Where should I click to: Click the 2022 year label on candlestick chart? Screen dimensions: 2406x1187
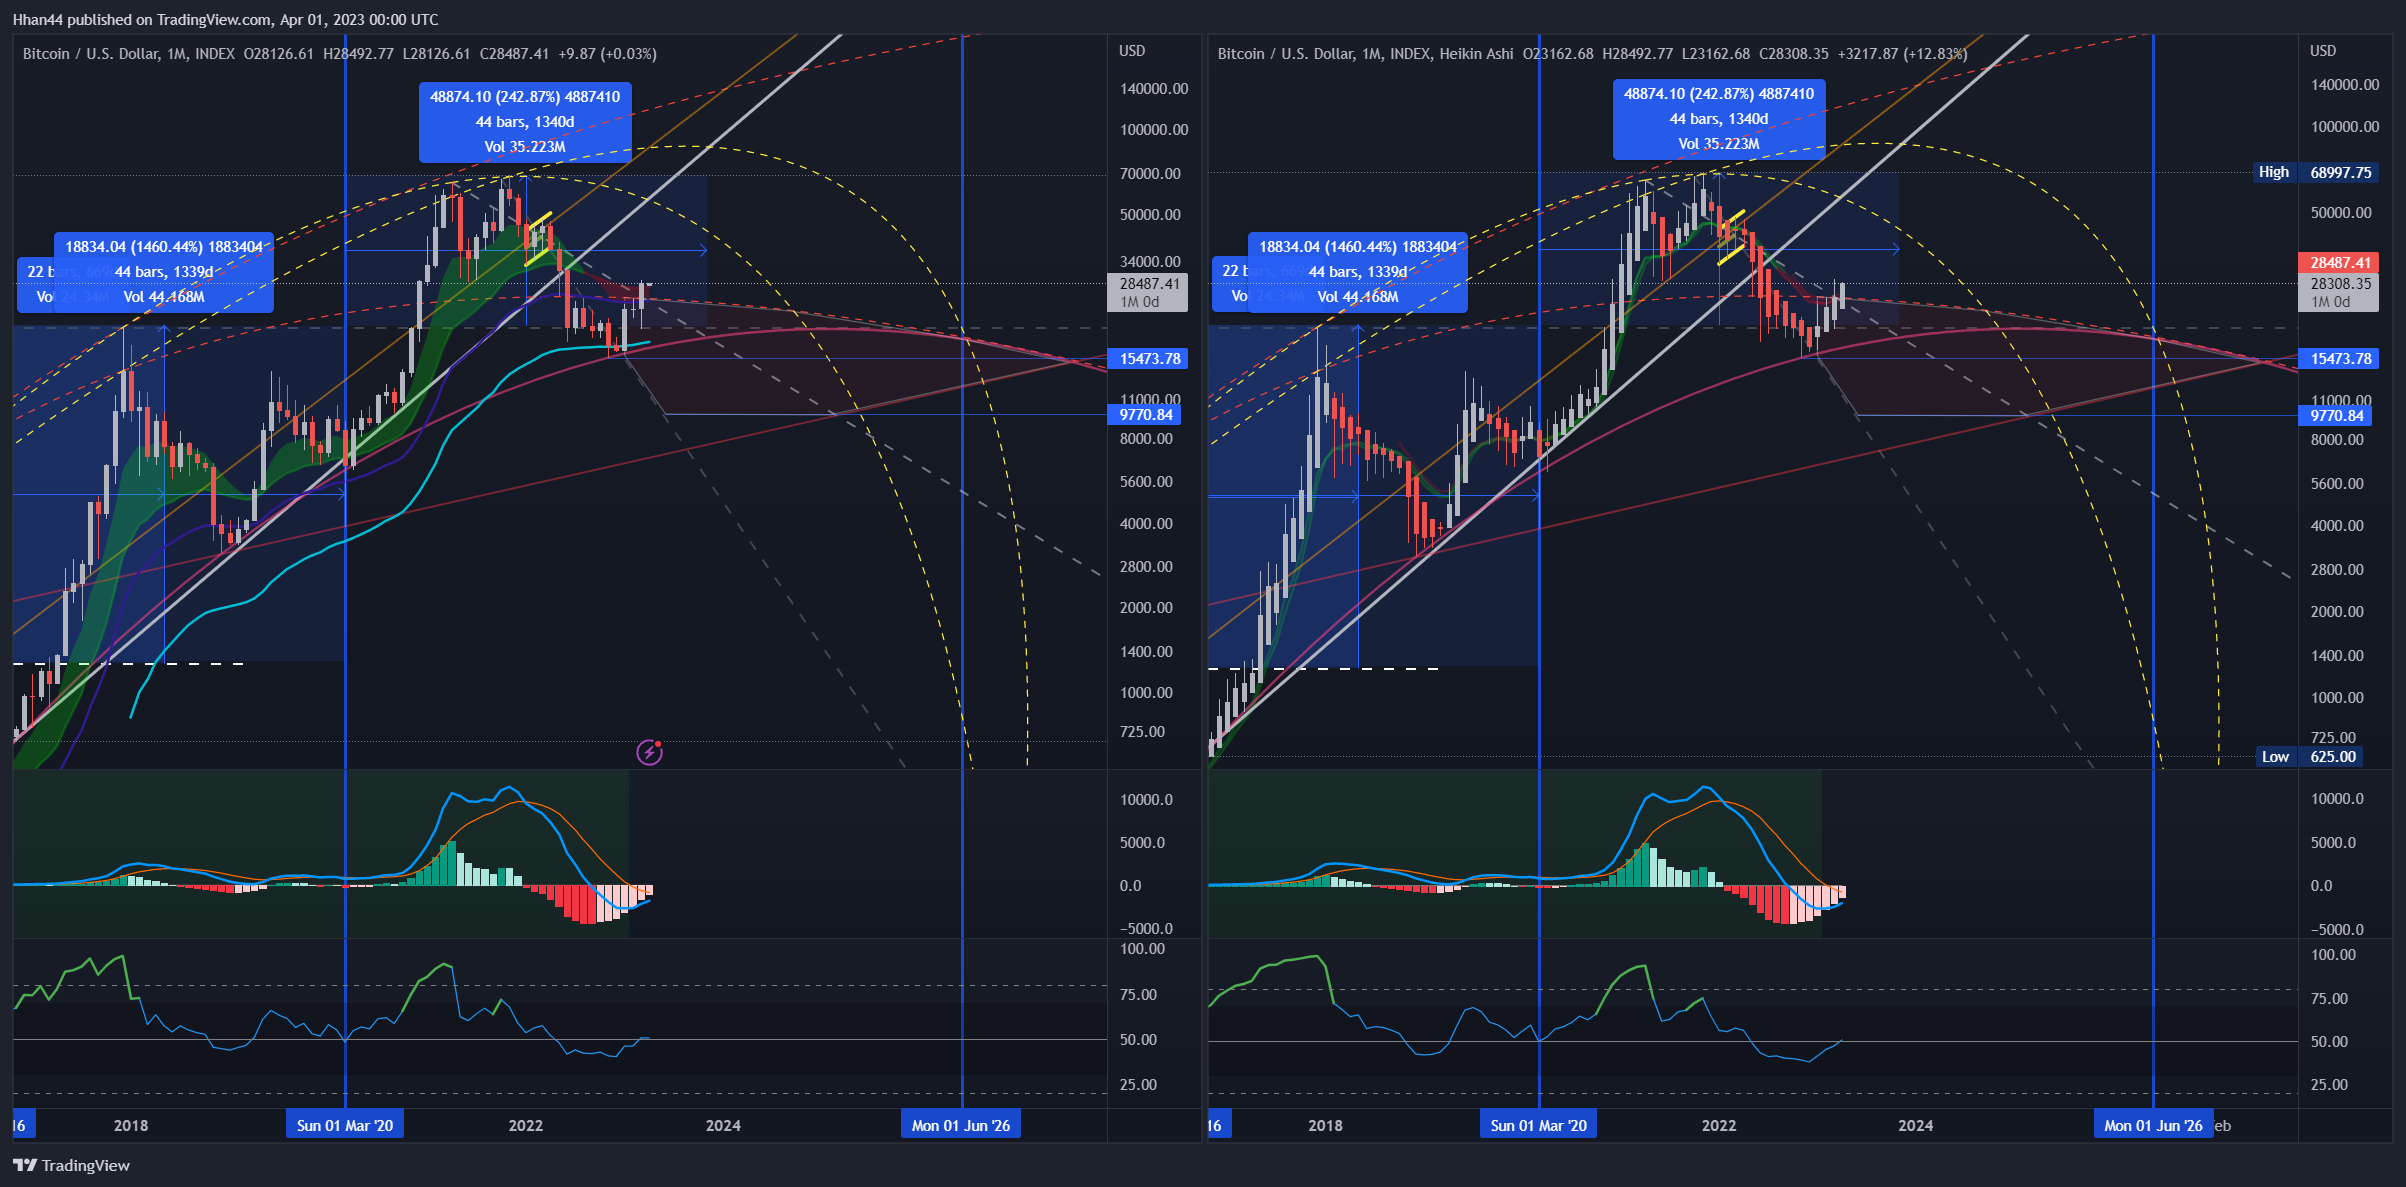click(526, 1125)
